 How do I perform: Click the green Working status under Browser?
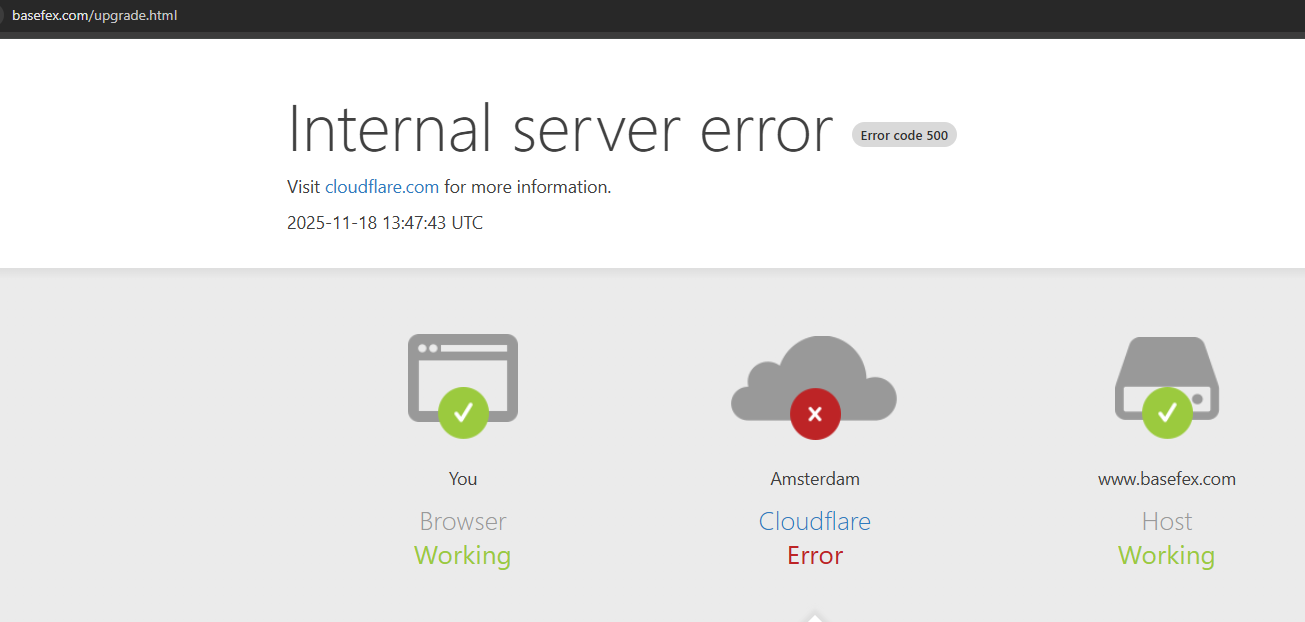tap(463, 555)
